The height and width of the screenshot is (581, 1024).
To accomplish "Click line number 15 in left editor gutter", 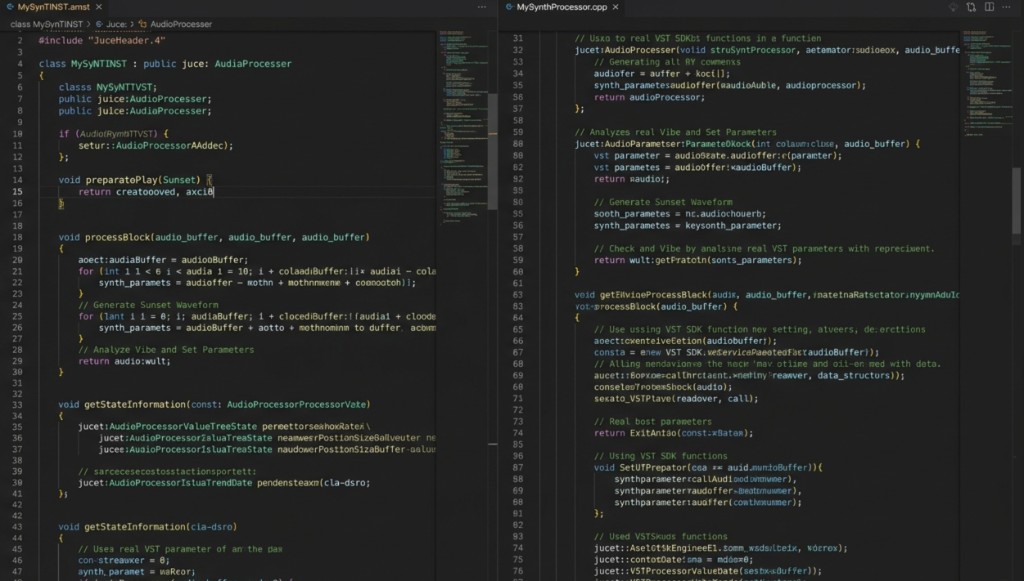I will (x=18, y=192).
